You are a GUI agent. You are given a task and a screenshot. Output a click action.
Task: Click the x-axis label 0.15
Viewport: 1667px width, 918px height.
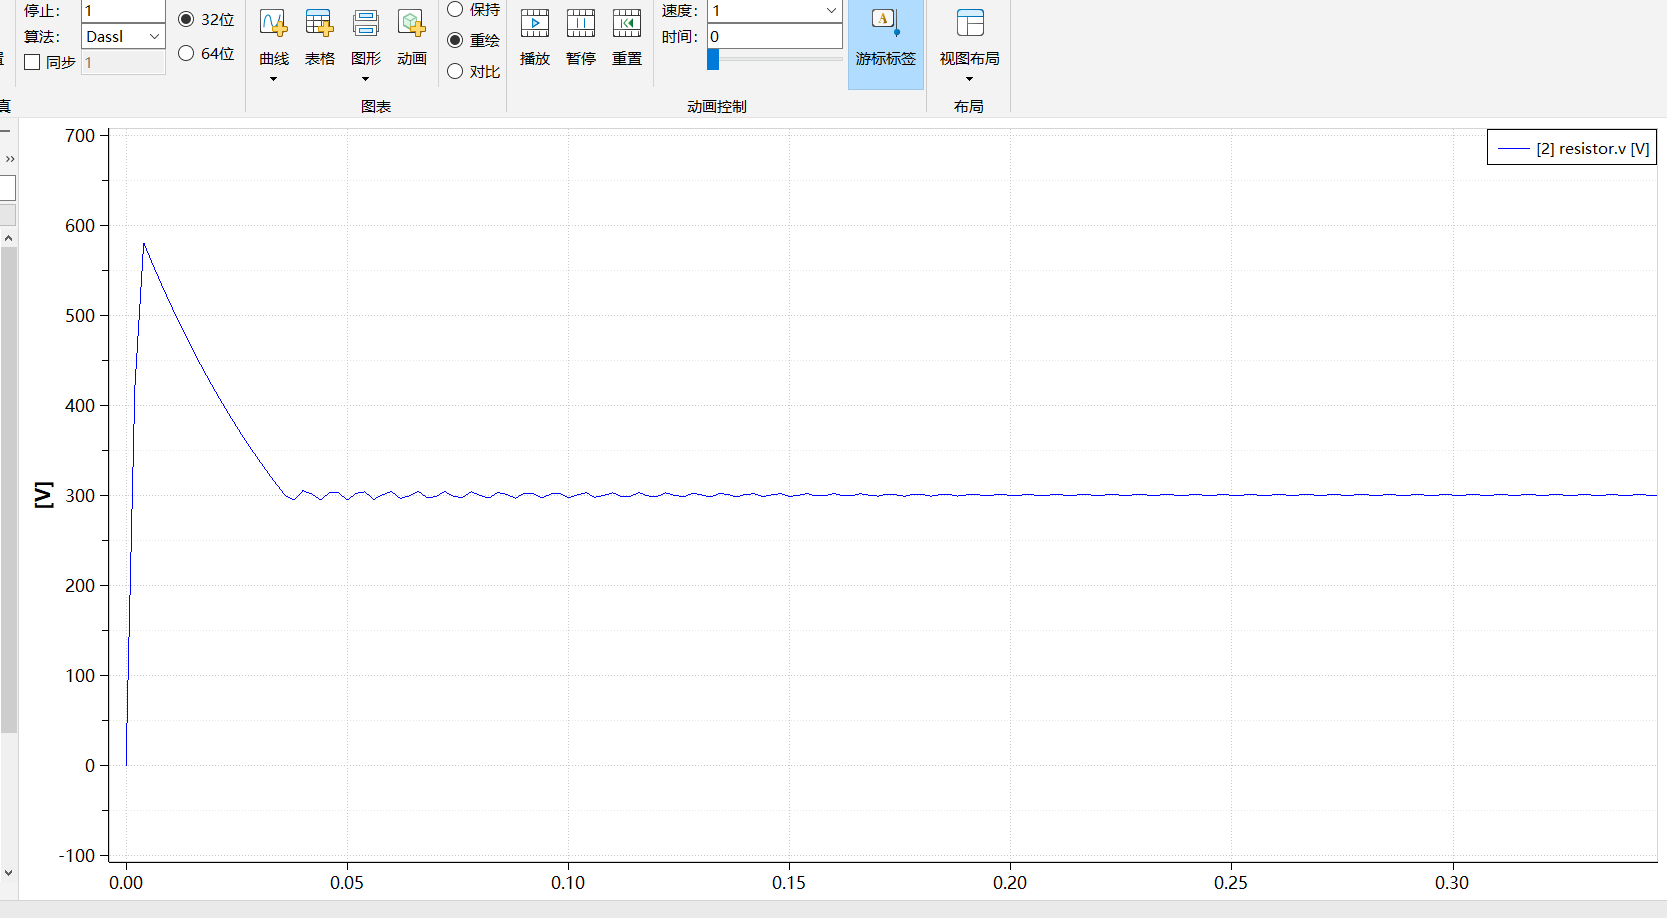click(x=789, y=882)
